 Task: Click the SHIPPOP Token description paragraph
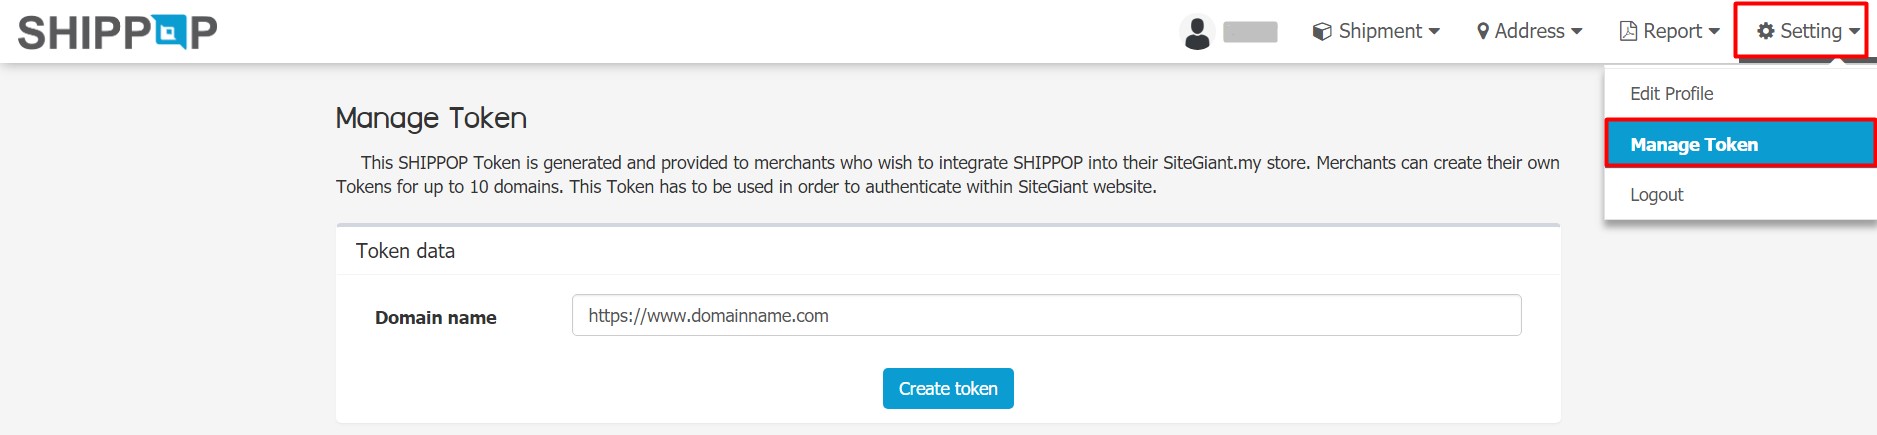(948, 175)
